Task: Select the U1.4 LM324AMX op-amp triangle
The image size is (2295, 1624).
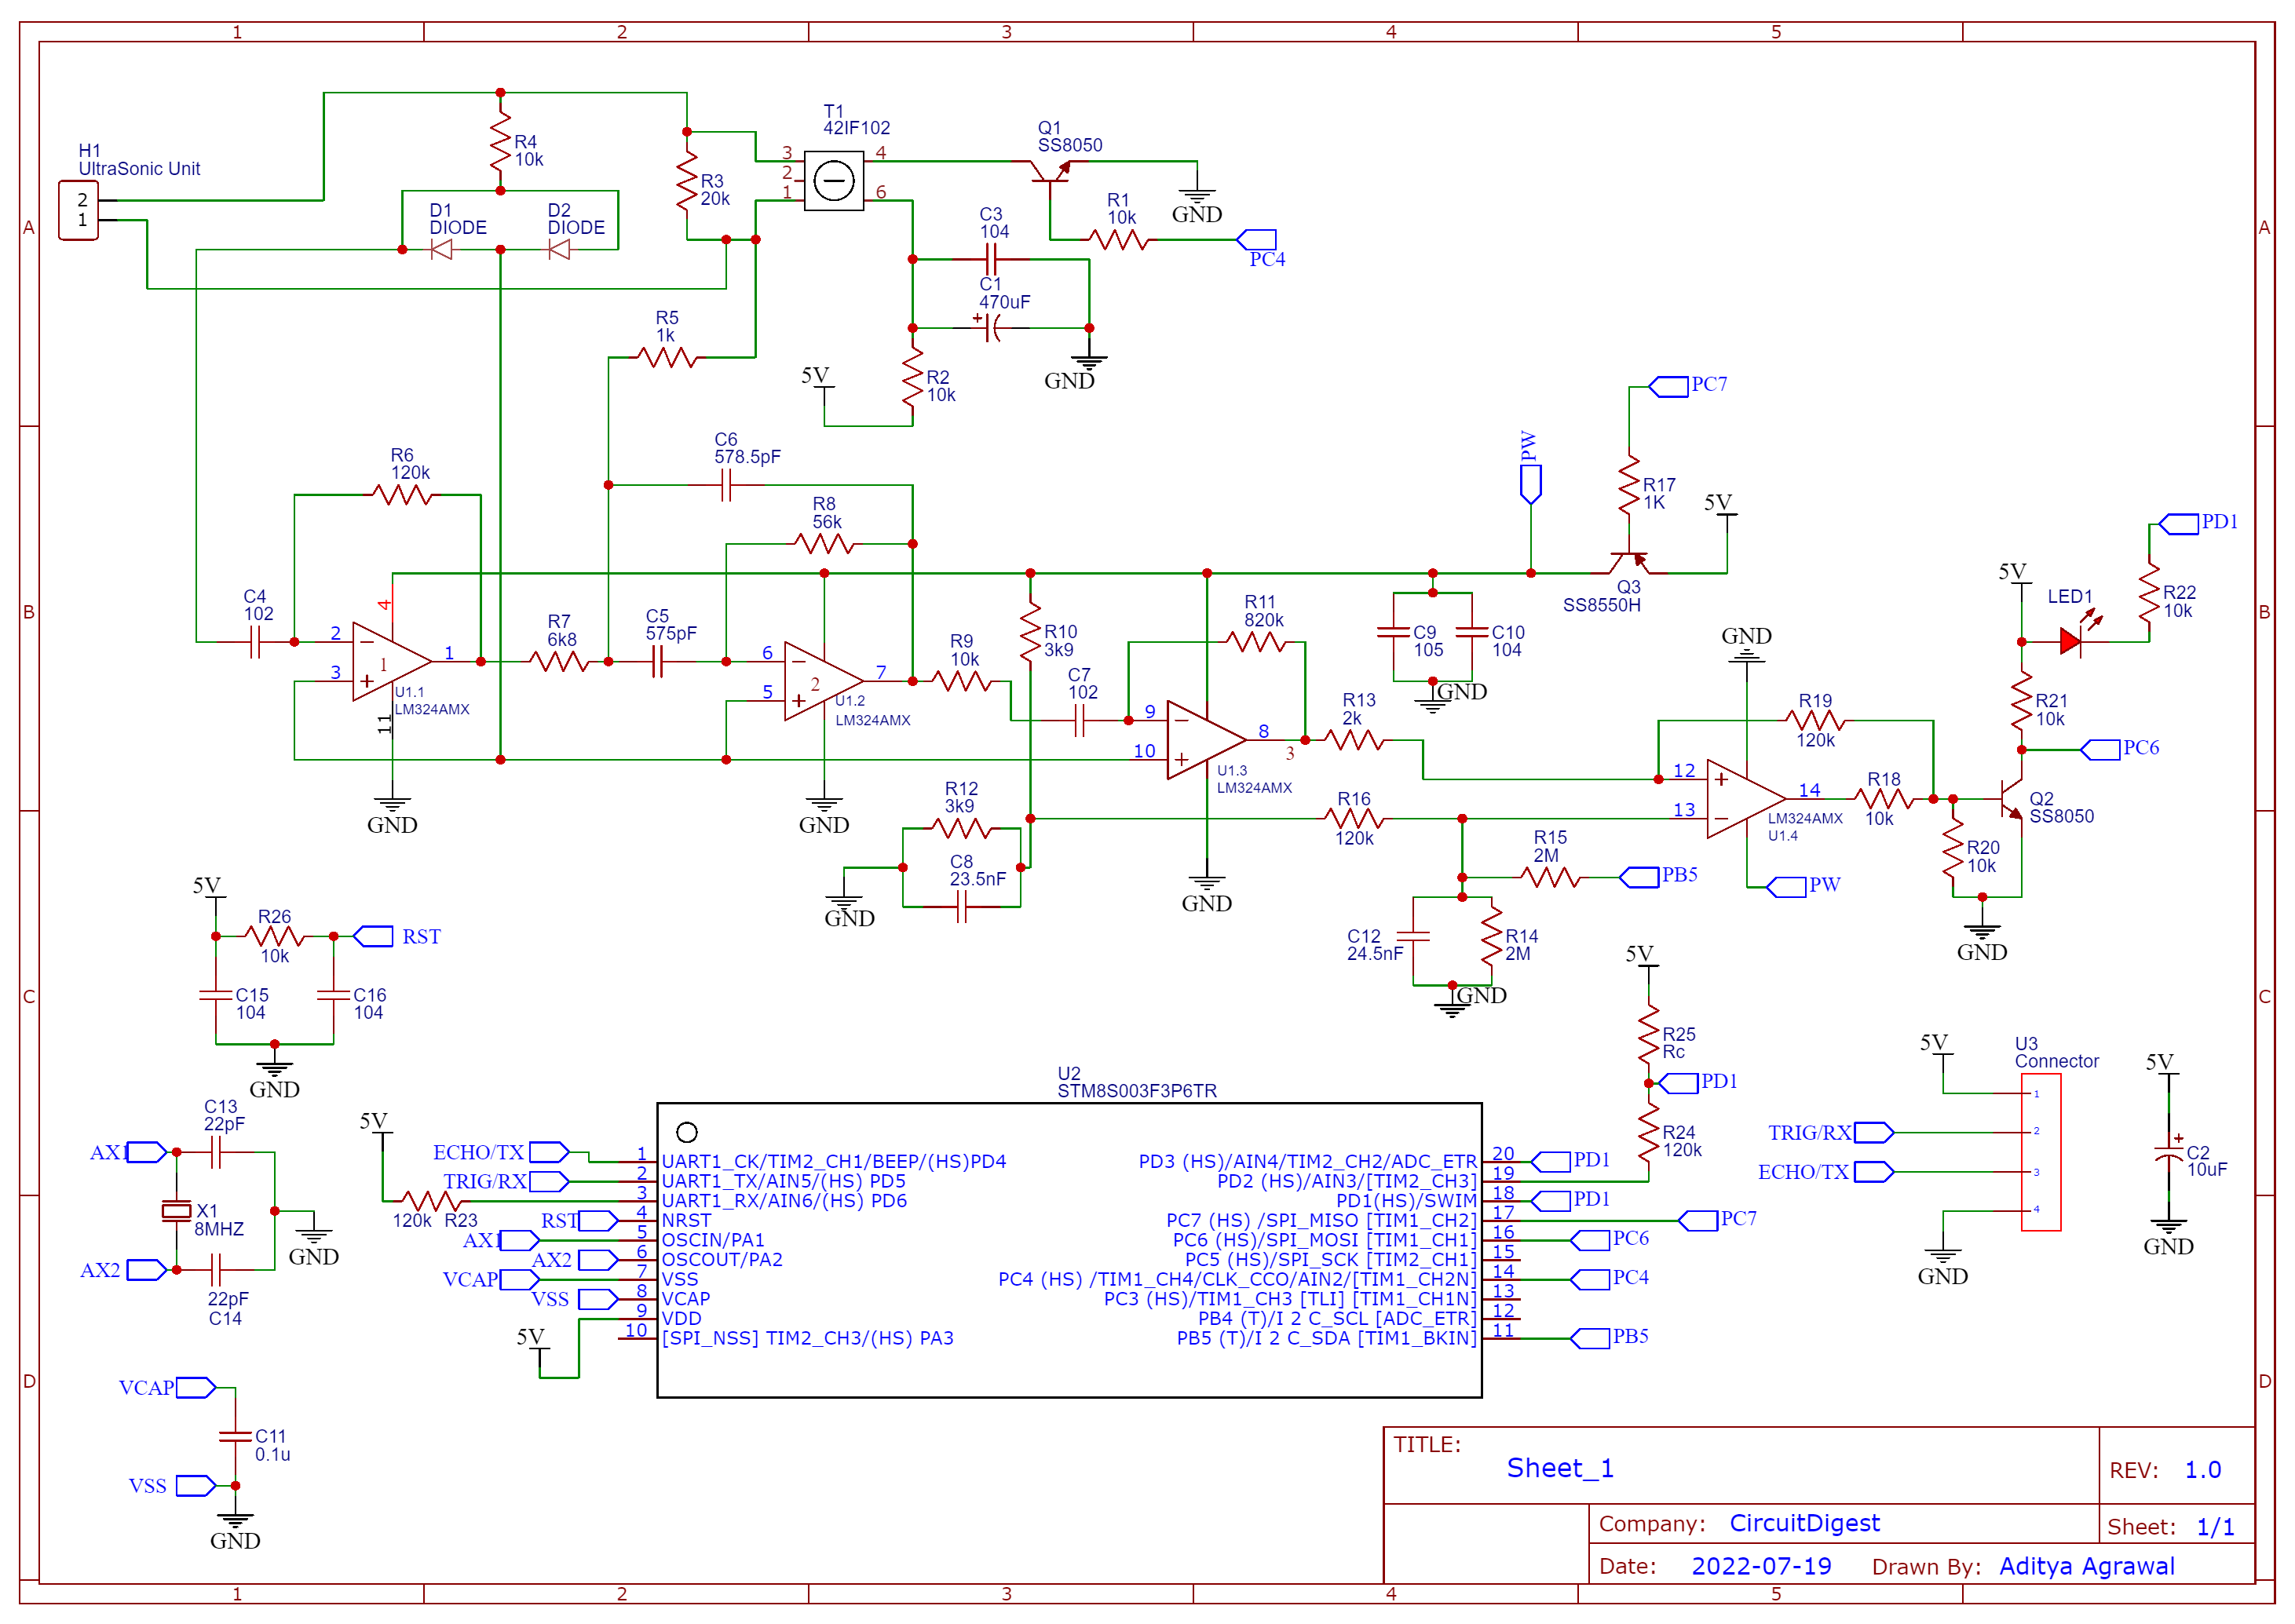Action: pyautogui.click(x=1746, y=799)
